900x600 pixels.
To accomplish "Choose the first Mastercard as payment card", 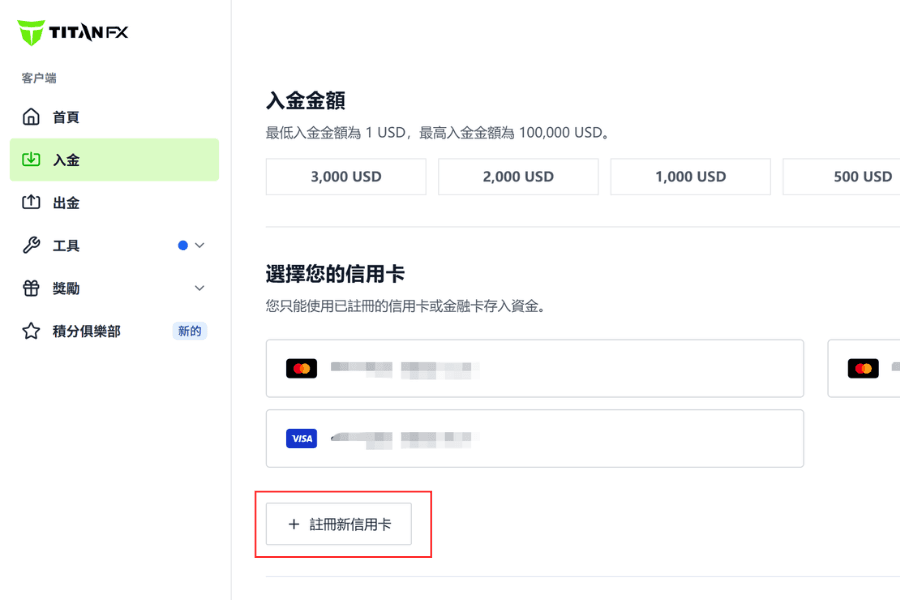I will coord(534,367).
